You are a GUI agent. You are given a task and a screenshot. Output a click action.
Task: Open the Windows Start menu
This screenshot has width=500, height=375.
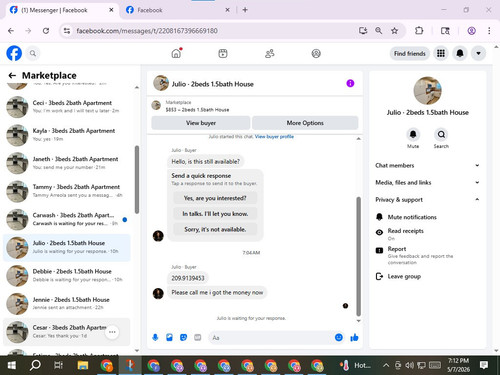(12, 365)
